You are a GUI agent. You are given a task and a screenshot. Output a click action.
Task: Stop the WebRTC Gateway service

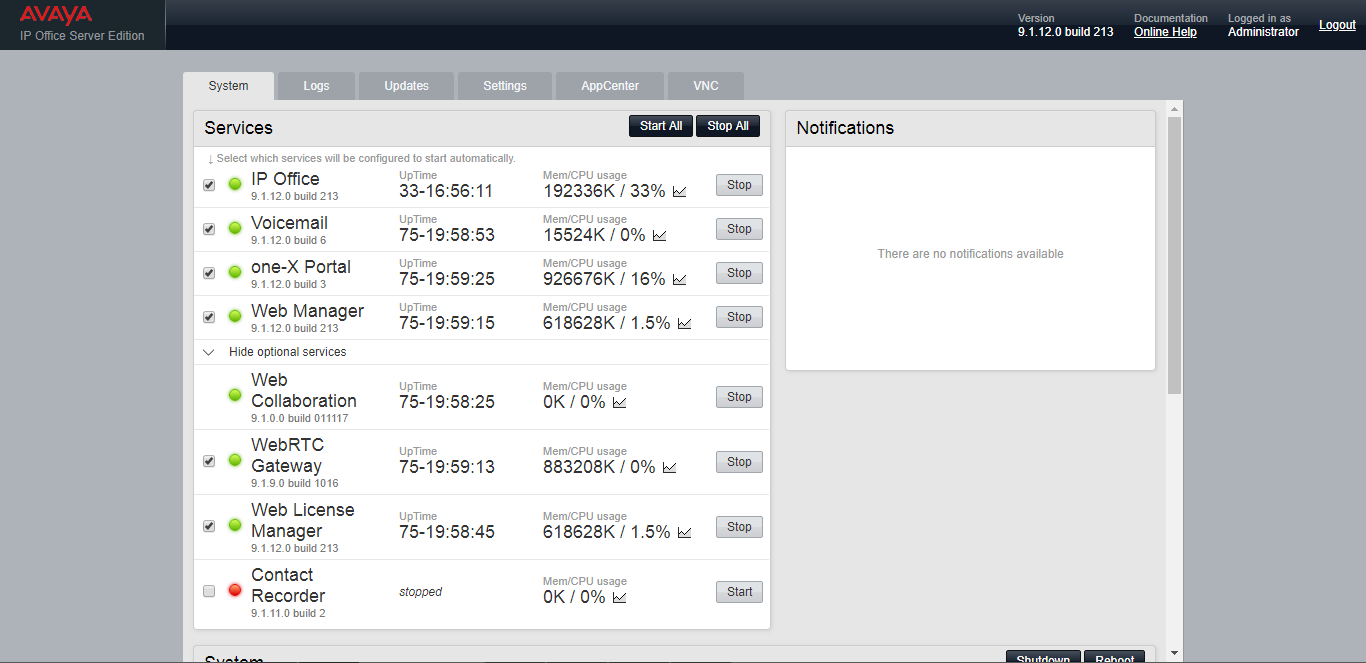tap(739, 462)
